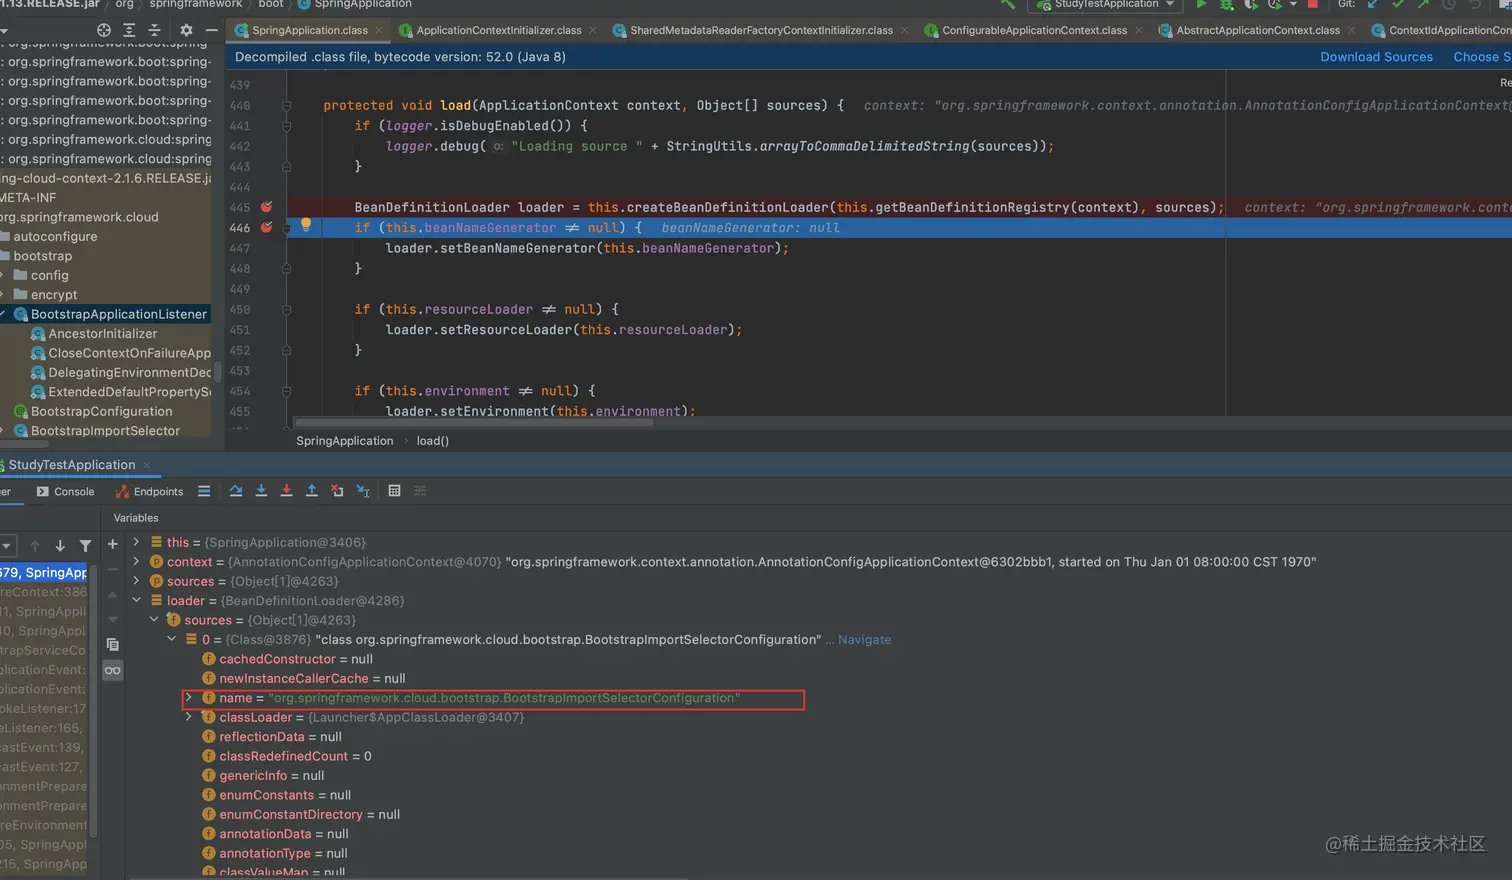Toggle the breakpoint on line 446

266,227
